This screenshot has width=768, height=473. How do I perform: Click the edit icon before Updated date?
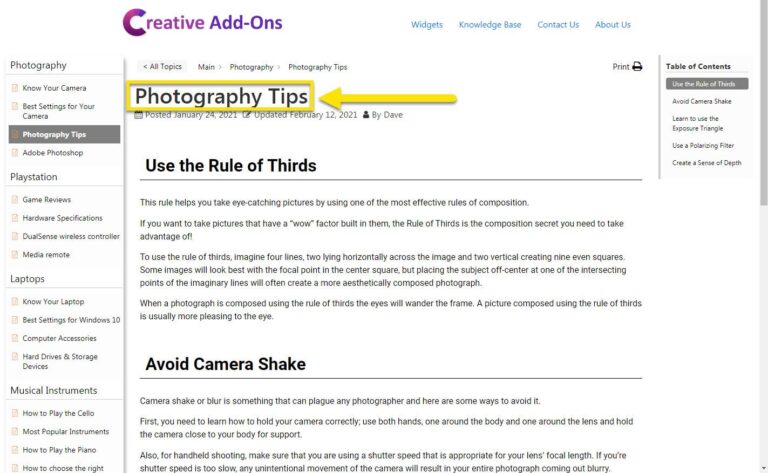pos(247,115)
